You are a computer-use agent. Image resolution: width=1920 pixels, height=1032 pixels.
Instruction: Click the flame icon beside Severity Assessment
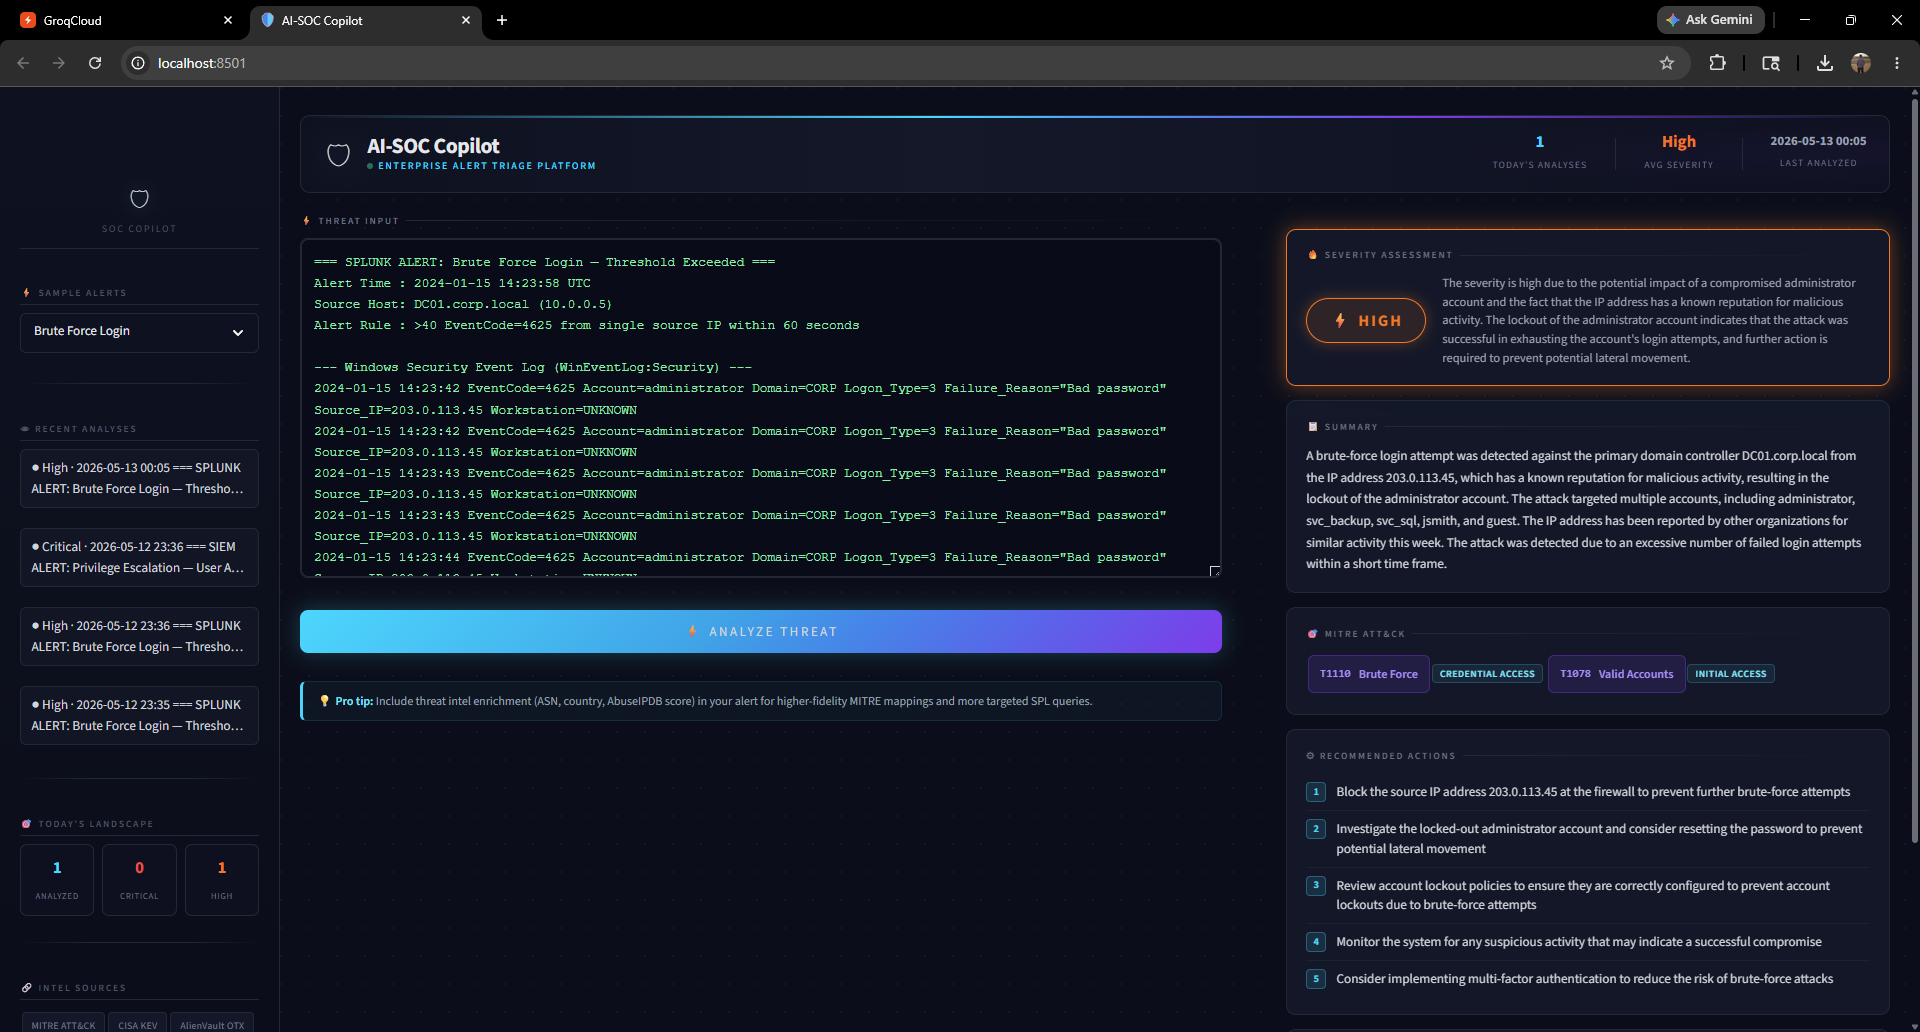[x=1313, y=255]
